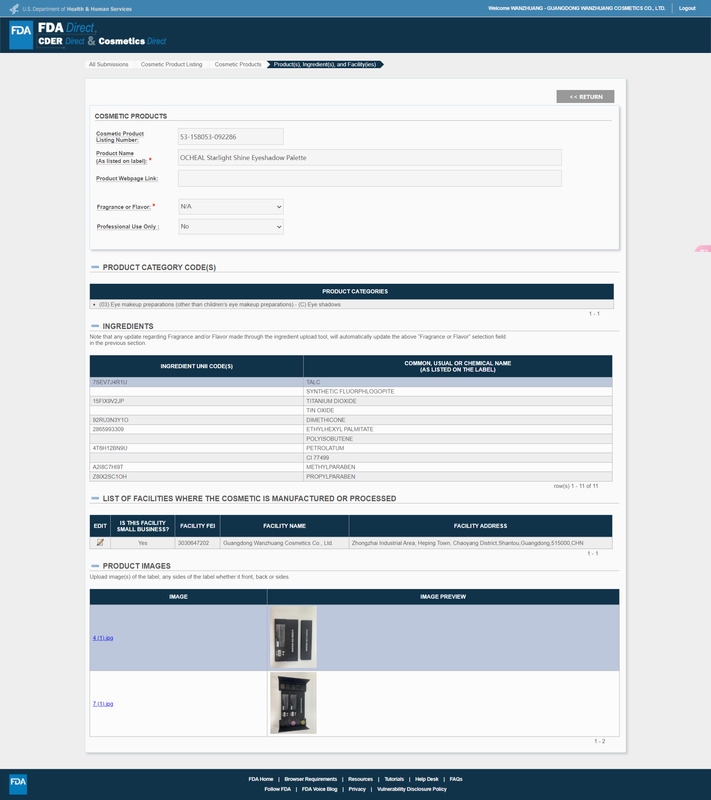Click the Product Webpage Link field
This screenshot has width=711, height=800.
pos(369,178)
